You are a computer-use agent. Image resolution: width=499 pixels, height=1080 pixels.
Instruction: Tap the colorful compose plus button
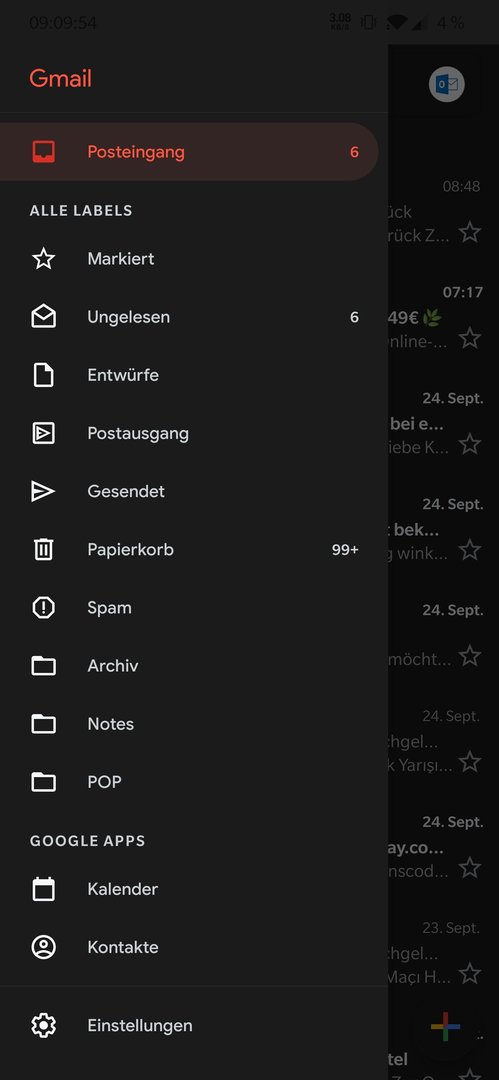click(x=445, y=1027)
